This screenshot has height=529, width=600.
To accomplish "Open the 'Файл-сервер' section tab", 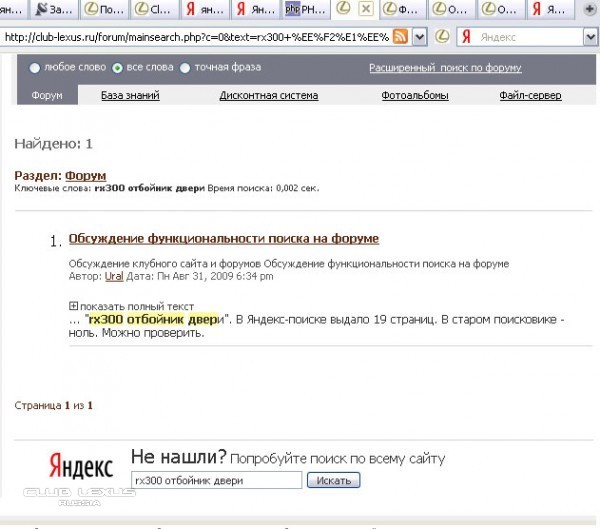I will 530,96.
